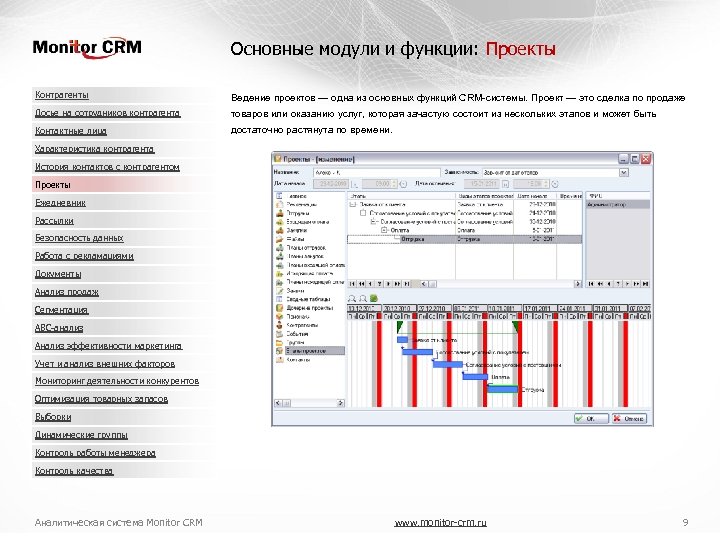Open the Контактные лица link
The image size is (720, 540).
(71, 131)
